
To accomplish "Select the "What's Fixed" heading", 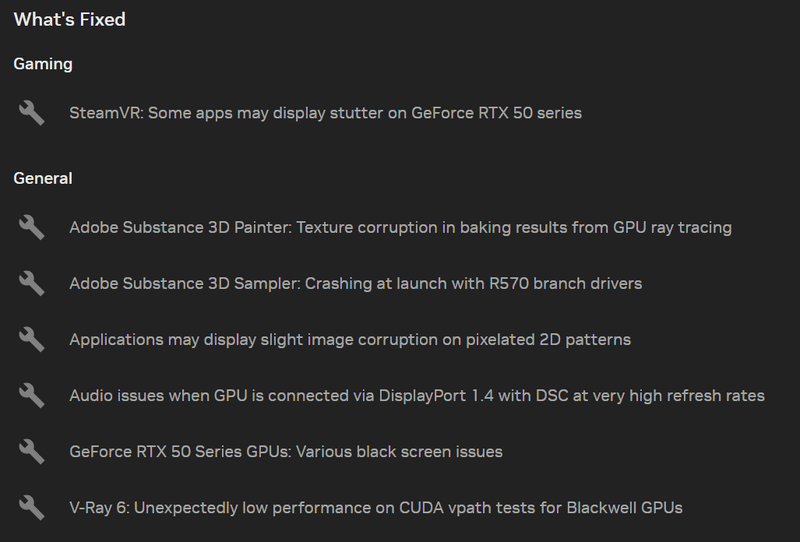I will 70,20.
